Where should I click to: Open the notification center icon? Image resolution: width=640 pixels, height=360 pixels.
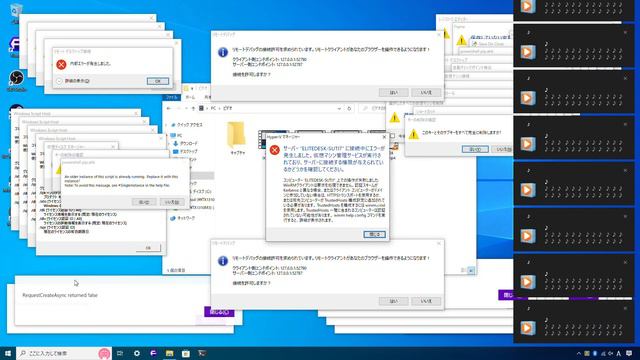tap(629, 353)
